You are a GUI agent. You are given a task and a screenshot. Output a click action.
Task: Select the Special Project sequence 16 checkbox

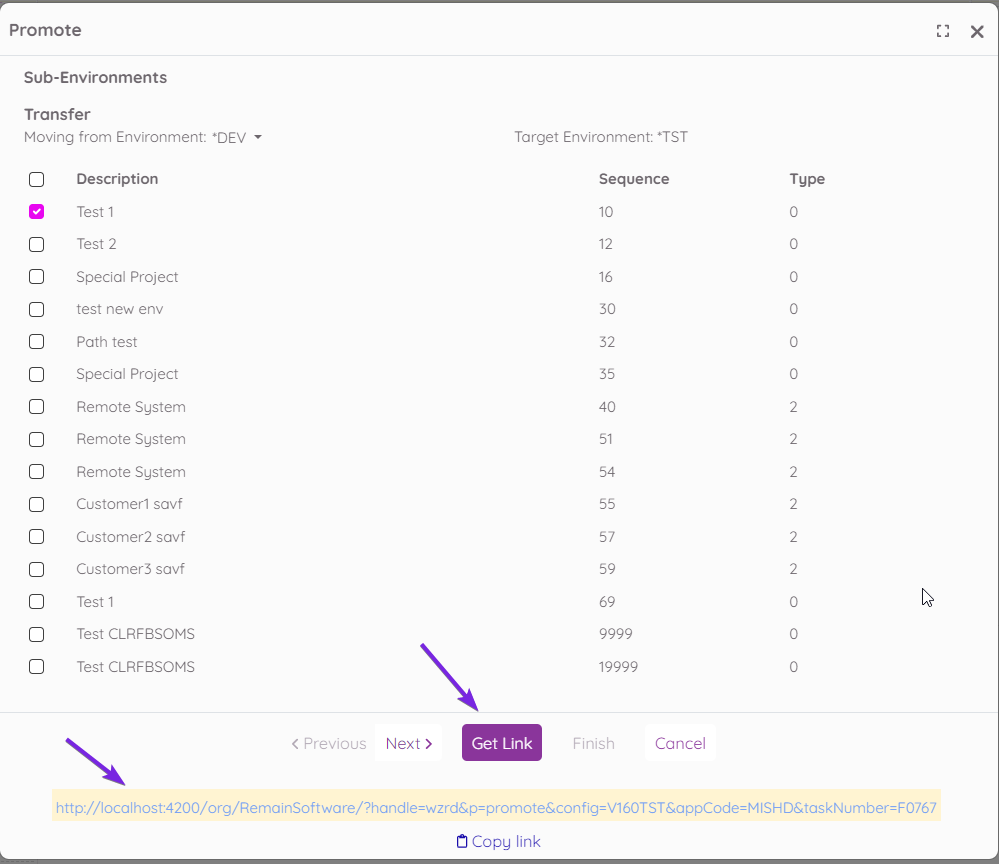pyautogui.click(x=37, y=277)
